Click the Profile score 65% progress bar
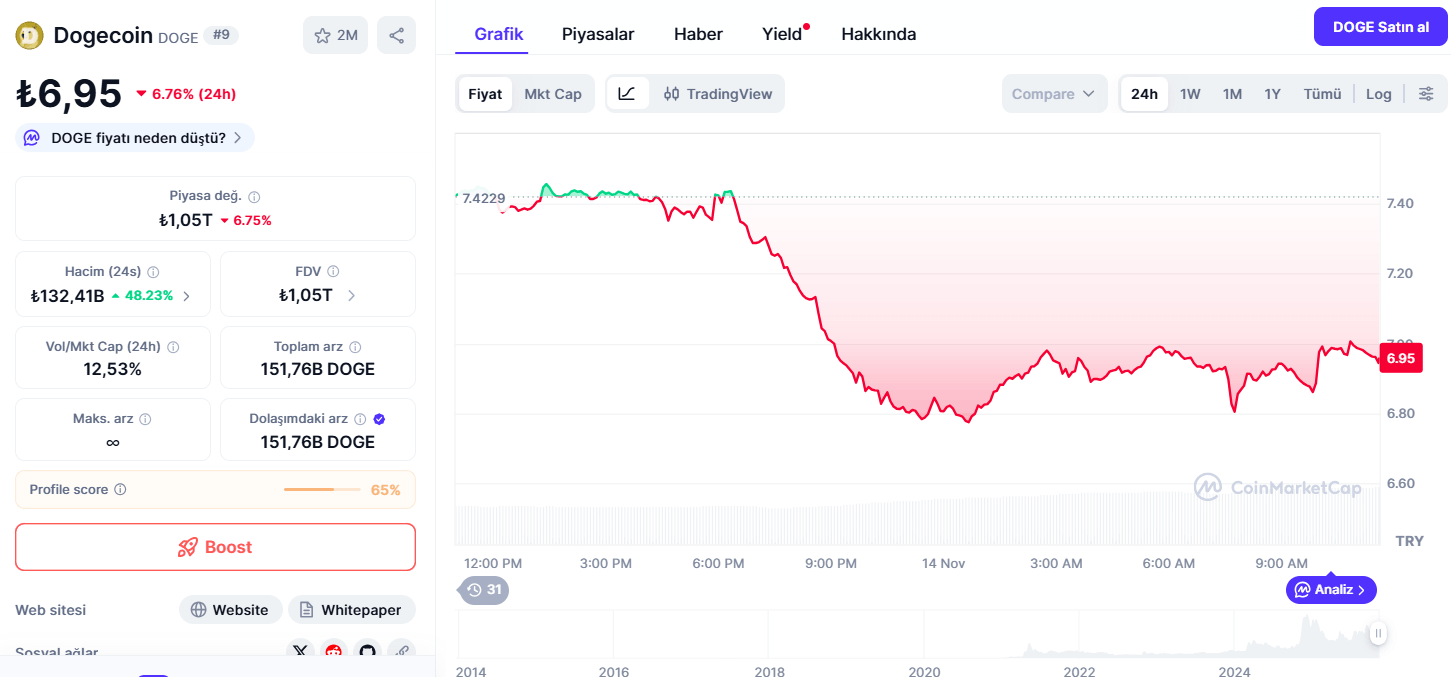1451x677 pixels. pyautogui.click(x=322, y=490)
